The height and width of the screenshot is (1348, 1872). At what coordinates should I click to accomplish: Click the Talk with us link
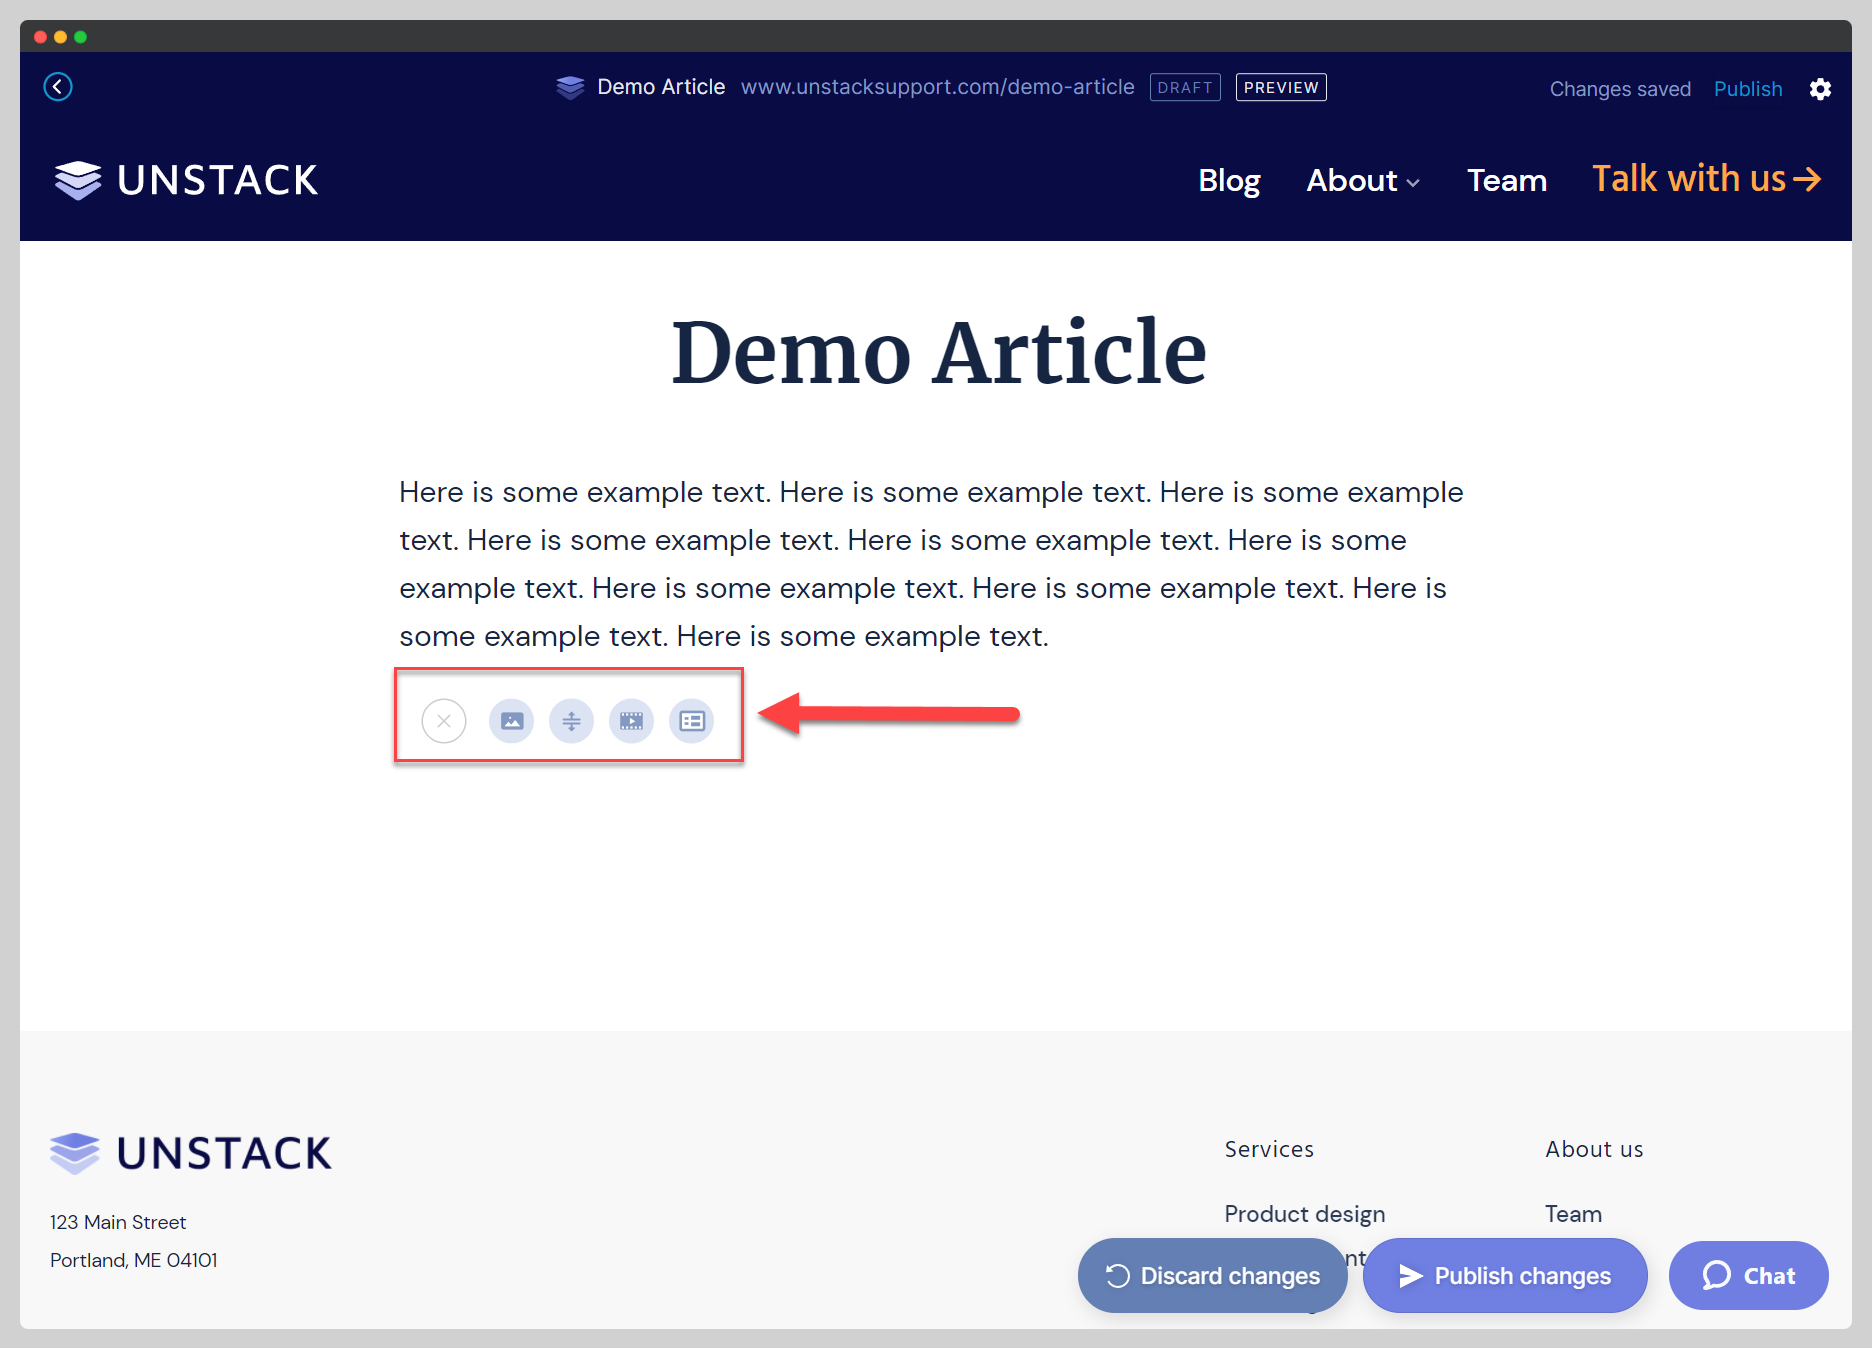coord(1706,179)
